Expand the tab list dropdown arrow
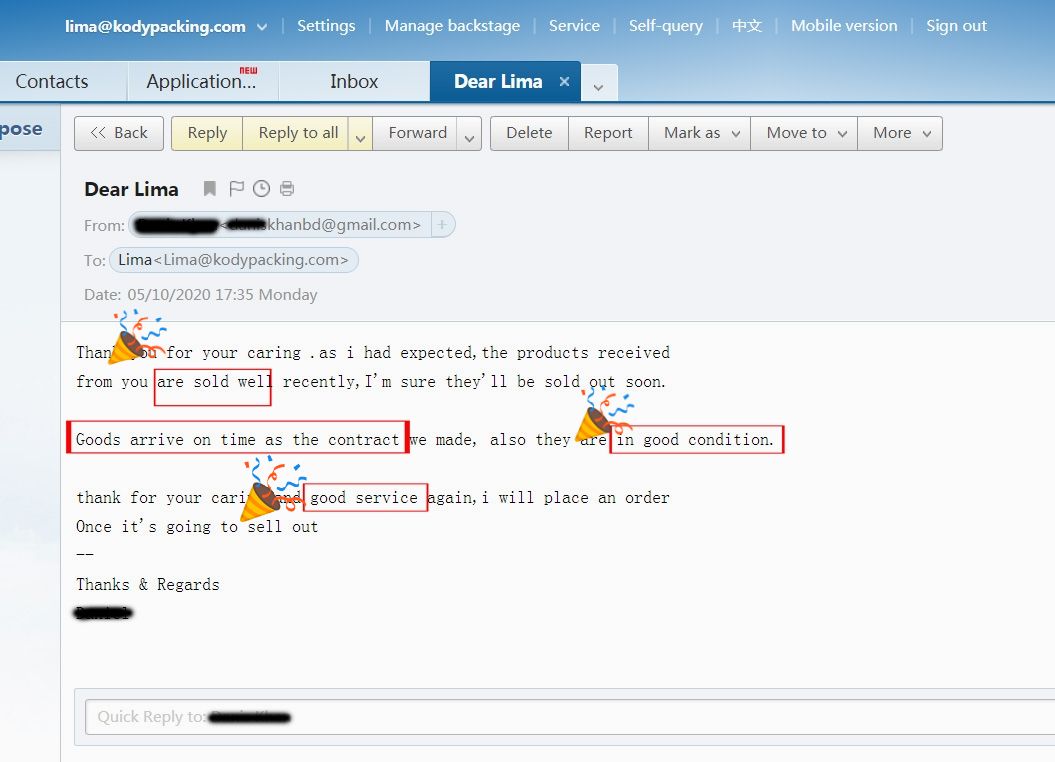Image resolution: width=1055 pixels, height=762 pixels. coord(598,87)
